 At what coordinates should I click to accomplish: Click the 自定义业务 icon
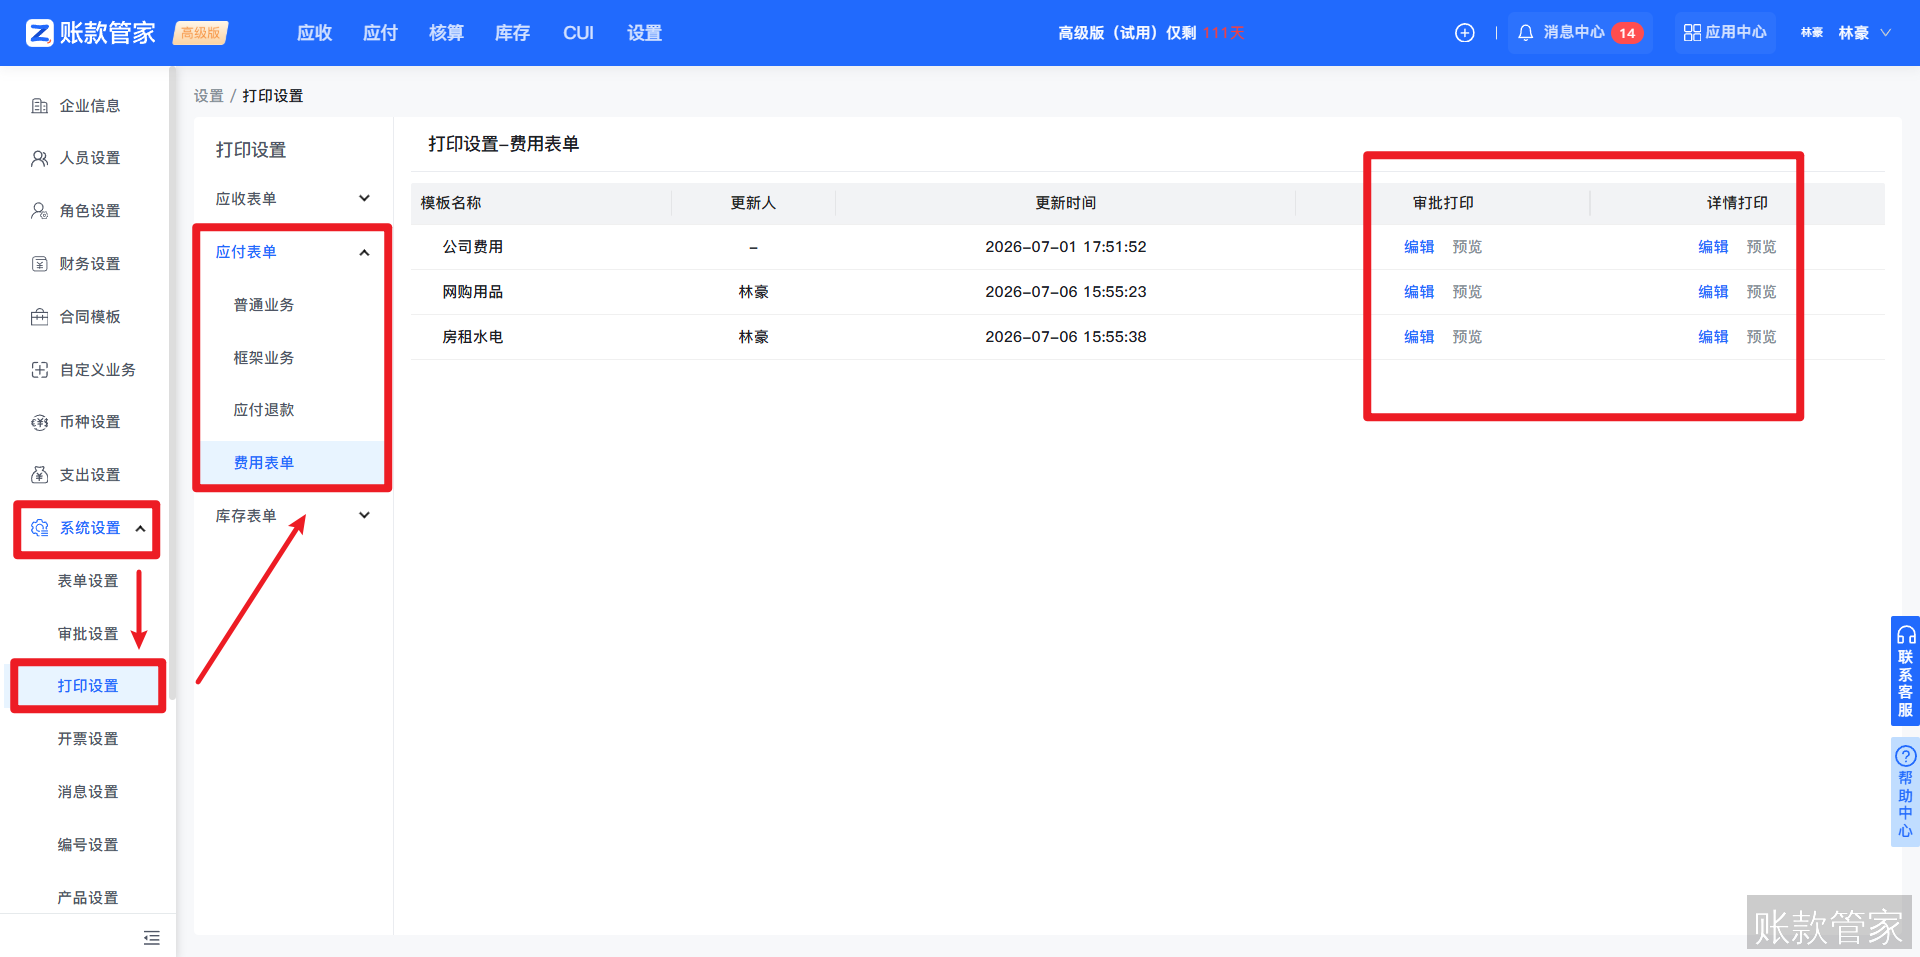[x=39, y=370]
